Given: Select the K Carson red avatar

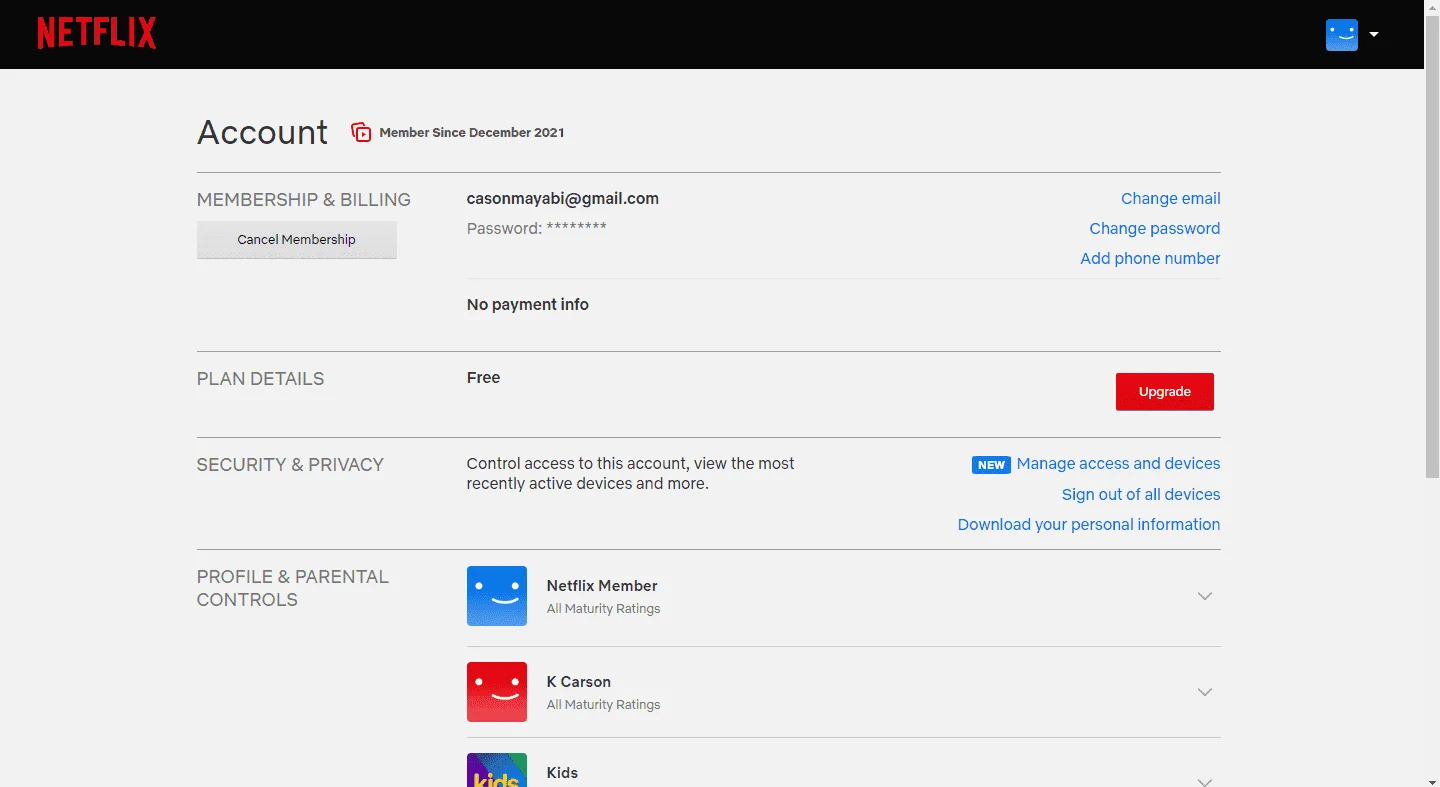Looking at the screenshot, I should coord(497,692).
